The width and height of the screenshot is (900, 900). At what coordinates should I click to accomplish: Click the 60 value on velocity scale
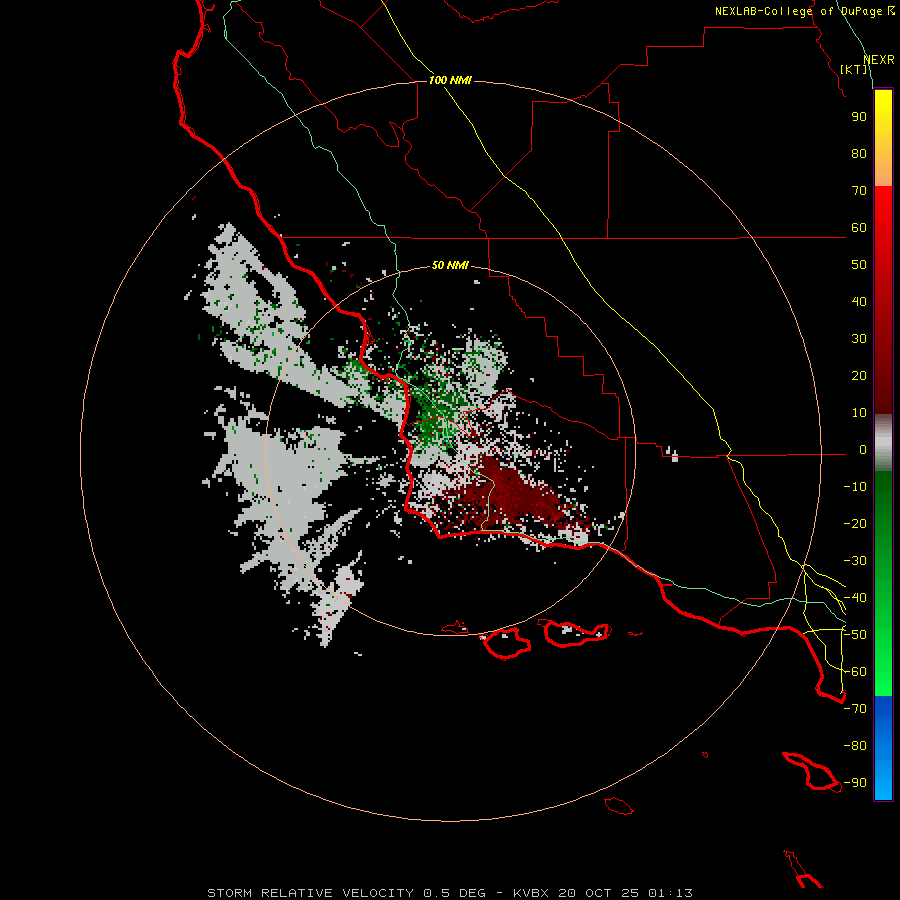tap(859, 227)
